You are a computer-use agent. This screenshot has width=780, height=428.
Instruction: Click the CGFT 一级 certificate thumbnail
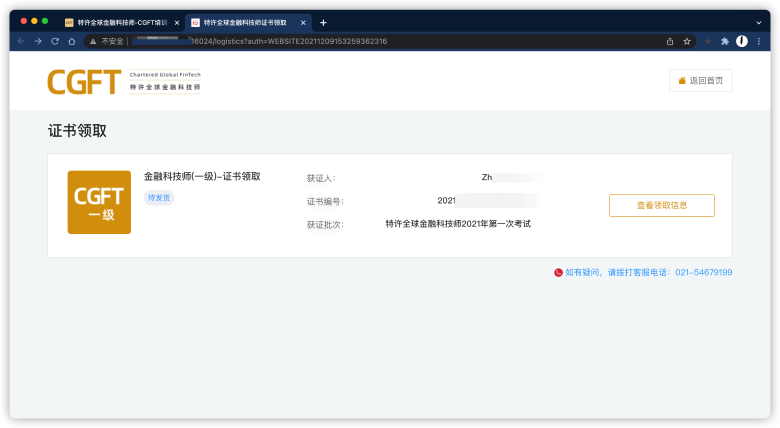pyautogui.click(x=99, y=202)
